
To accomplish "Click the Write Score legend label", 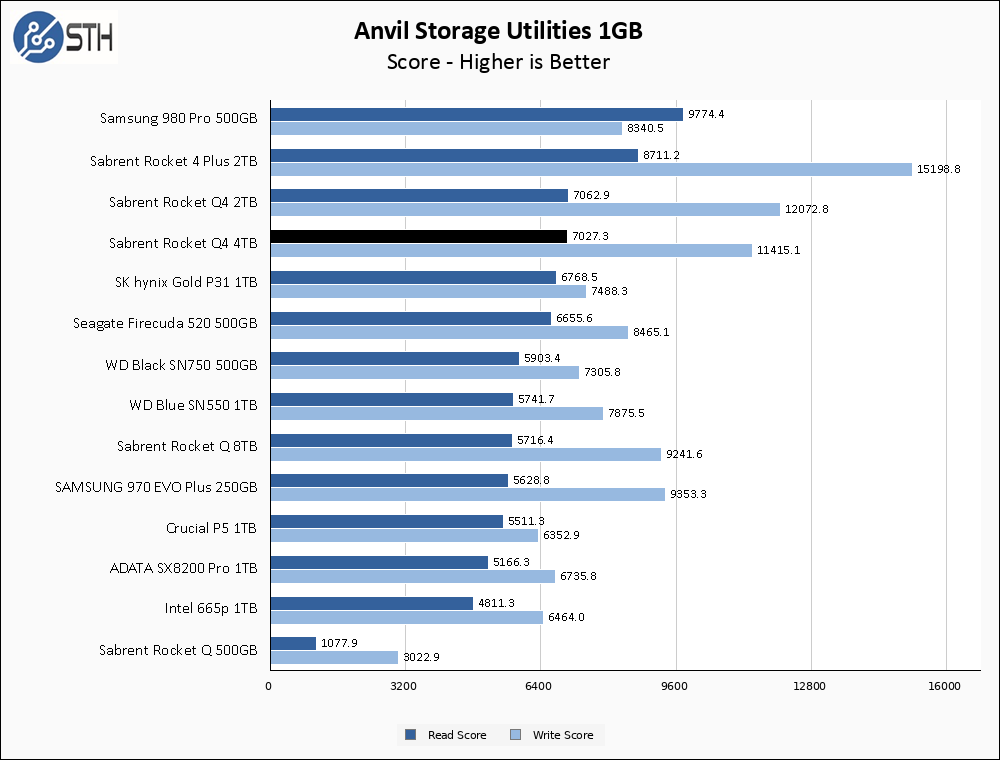I will pyautogui.click(x=563, y=735).
